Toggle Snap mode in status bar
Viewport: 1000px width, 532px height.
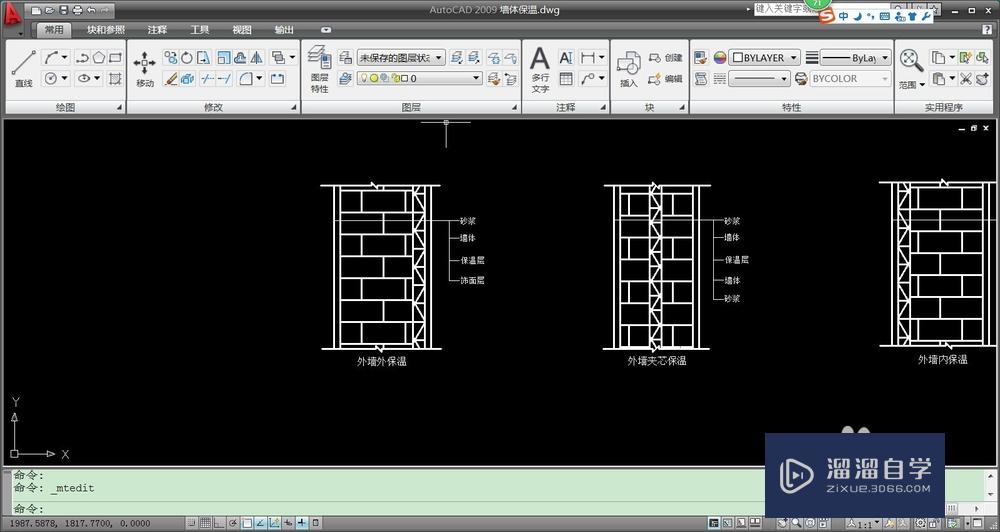click(191, 523)
